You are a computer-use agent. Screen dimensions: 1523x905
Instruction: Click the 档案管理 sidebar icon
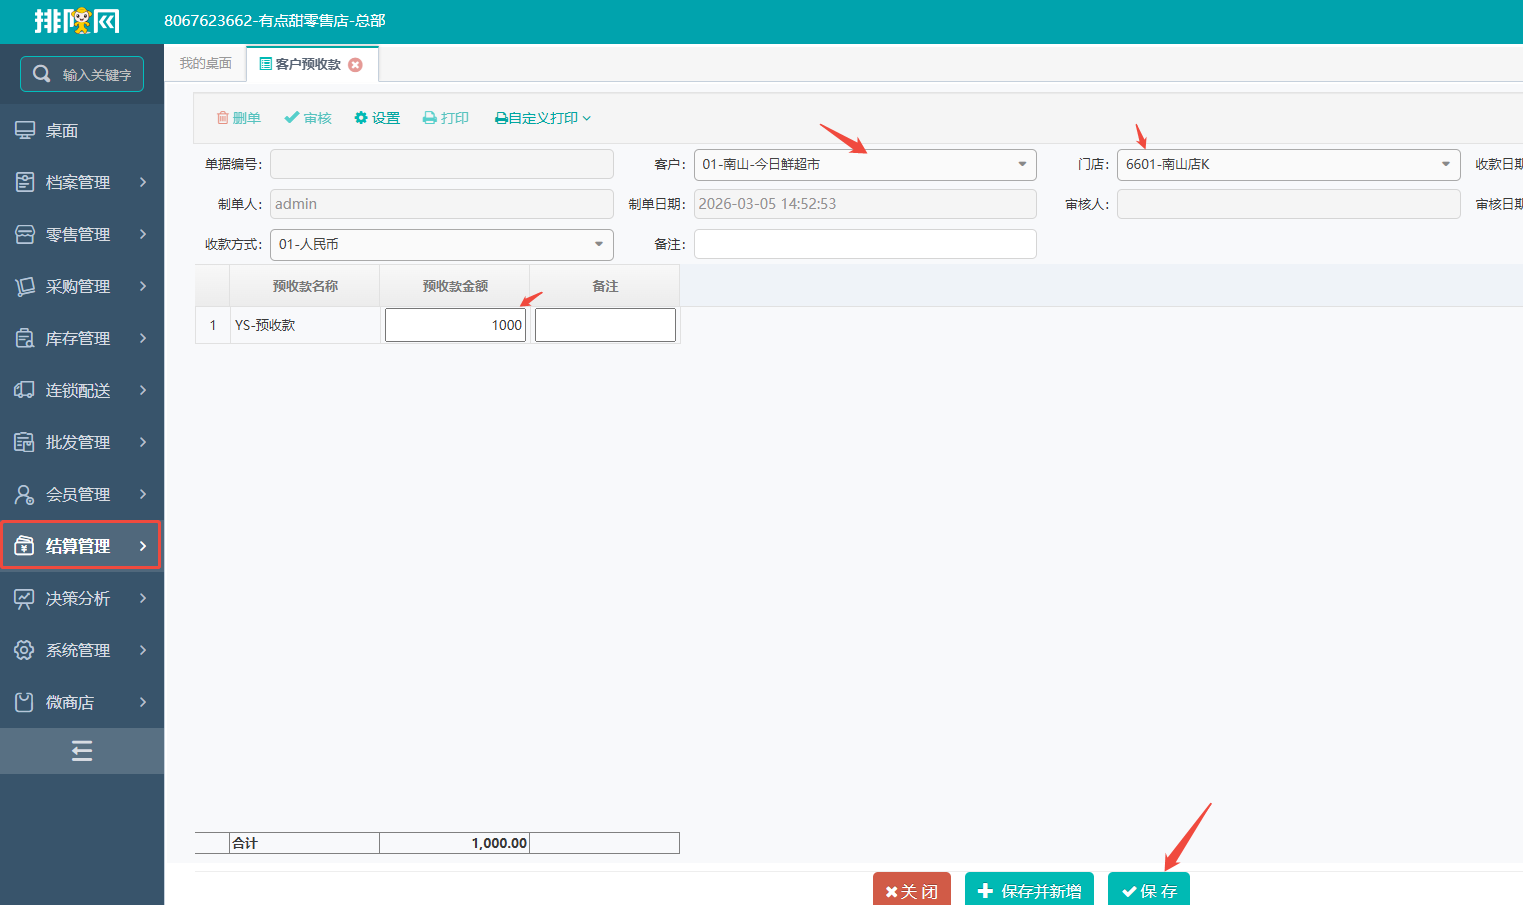tap(25, 182)
